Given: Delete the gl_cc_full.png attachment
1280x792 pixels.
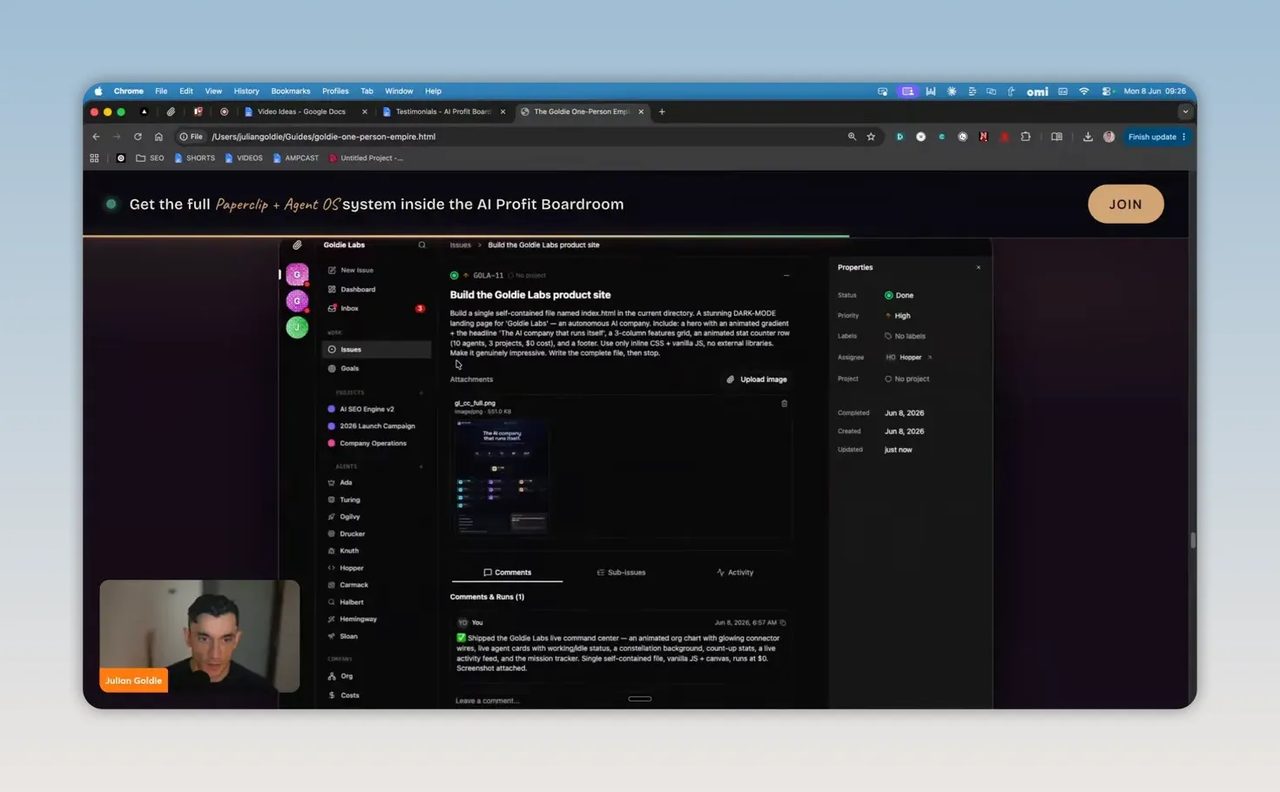Looking at the screenshot, I should [784, 403].
